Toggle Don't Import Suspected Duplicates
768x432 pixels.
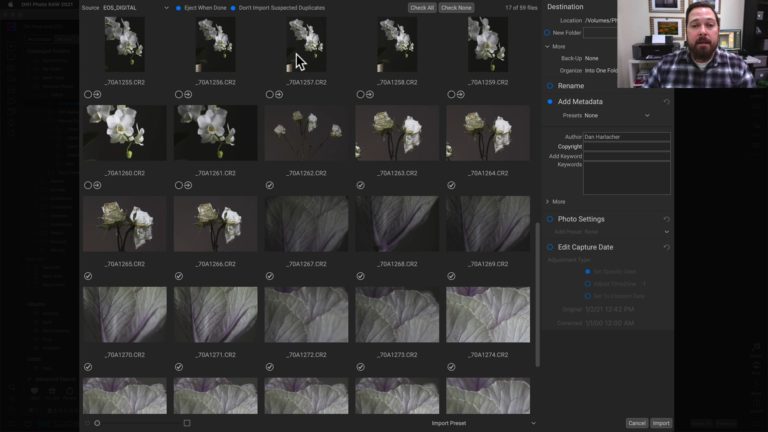[x=233, y=8]
